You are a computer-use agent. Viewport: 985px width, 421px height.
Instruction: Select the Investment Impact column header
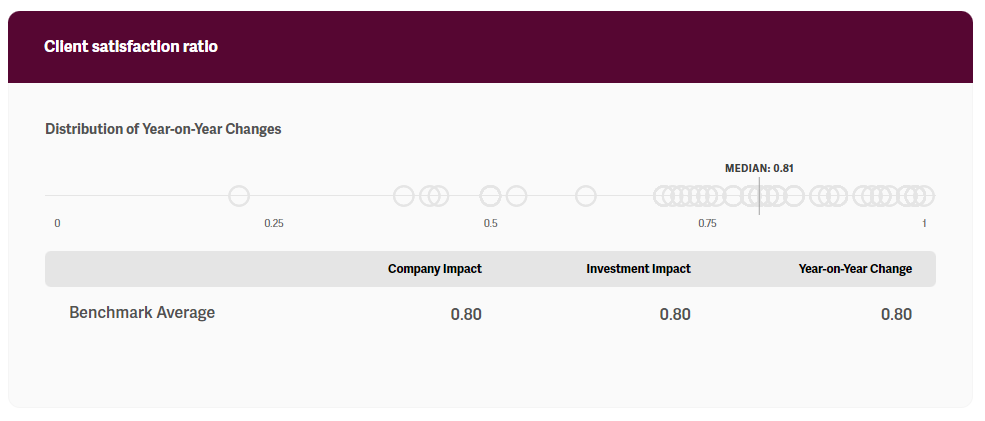point(638,269)
